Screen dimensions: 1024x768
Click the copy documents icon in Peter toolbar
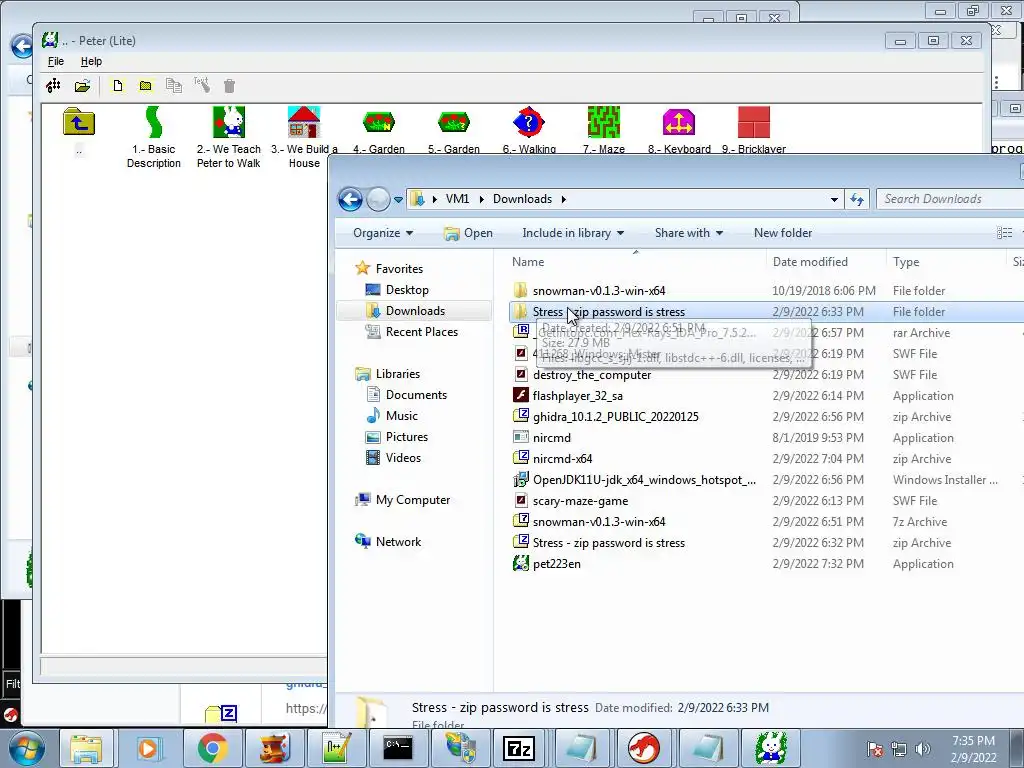coord(174,86)
